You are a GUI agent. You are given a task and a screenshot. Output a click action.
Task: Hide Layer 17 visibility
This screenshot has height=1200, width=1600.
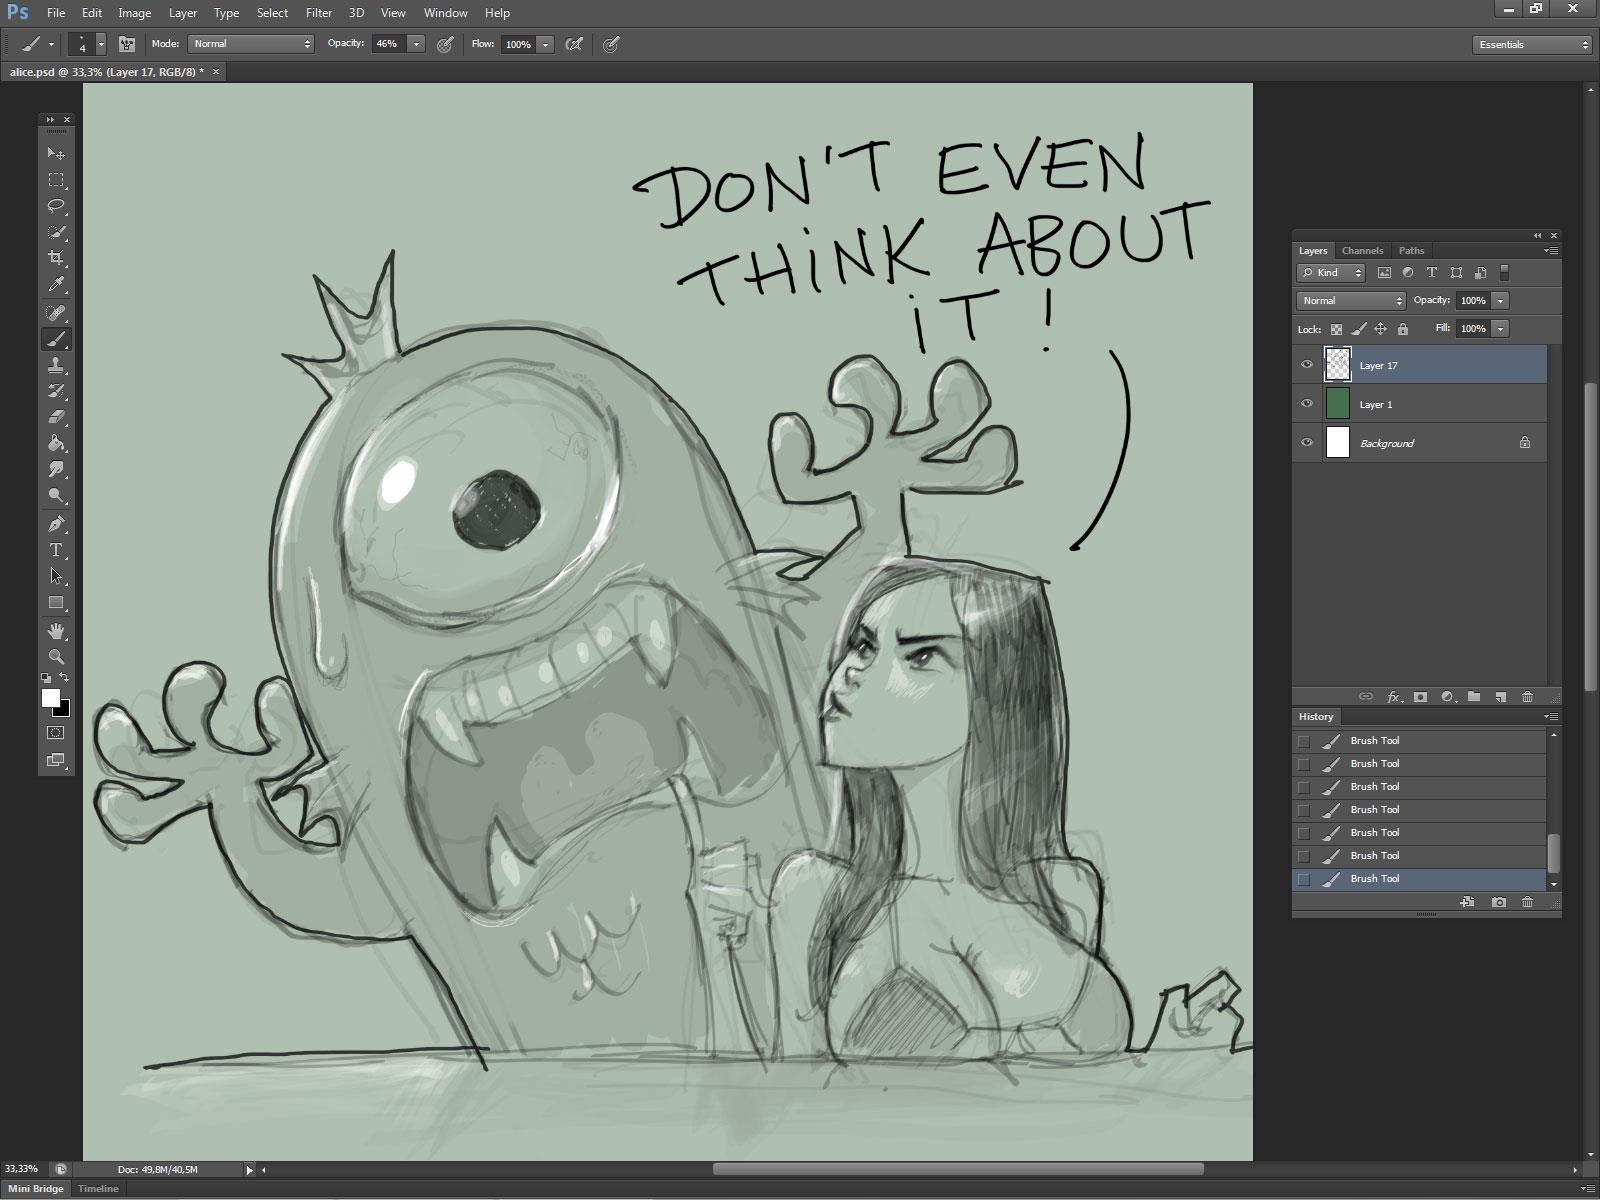(x=1306, y=365)
